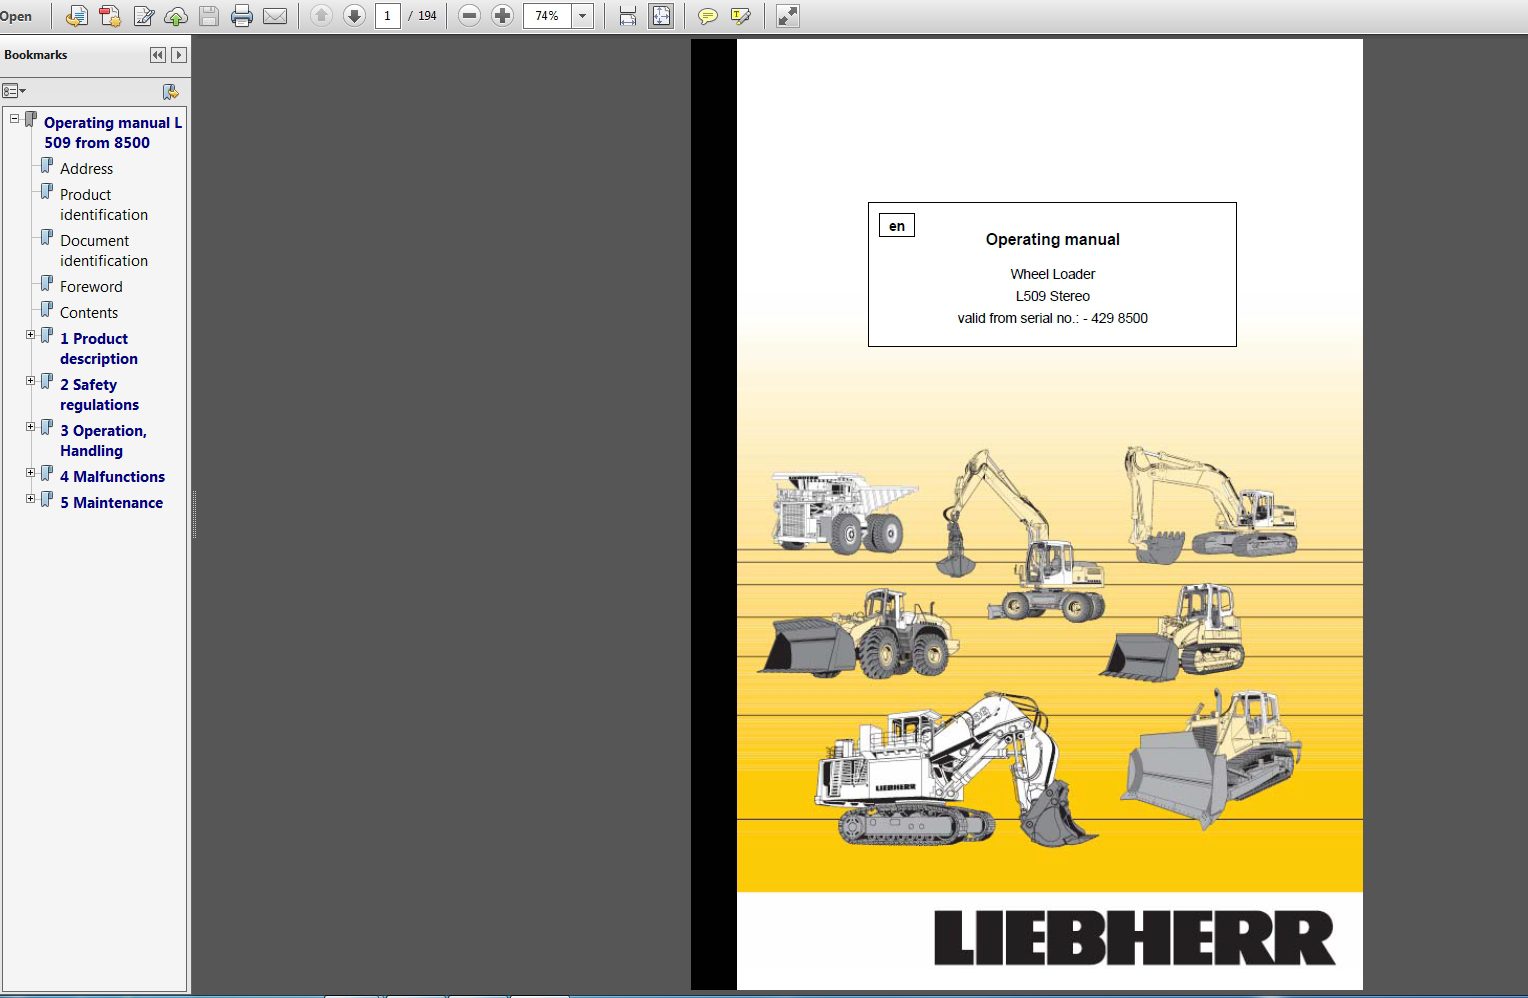1528x998 pixels.
Task: Open the Foreword bookmark
Action: coord(91,286)
